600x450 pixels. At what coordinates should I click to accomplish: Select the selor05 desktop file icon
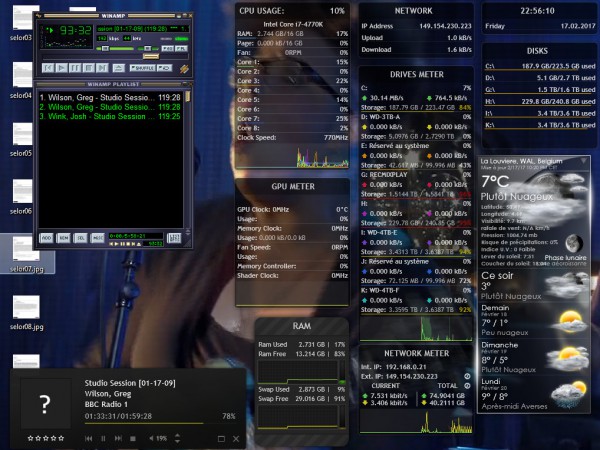point(22,140)
